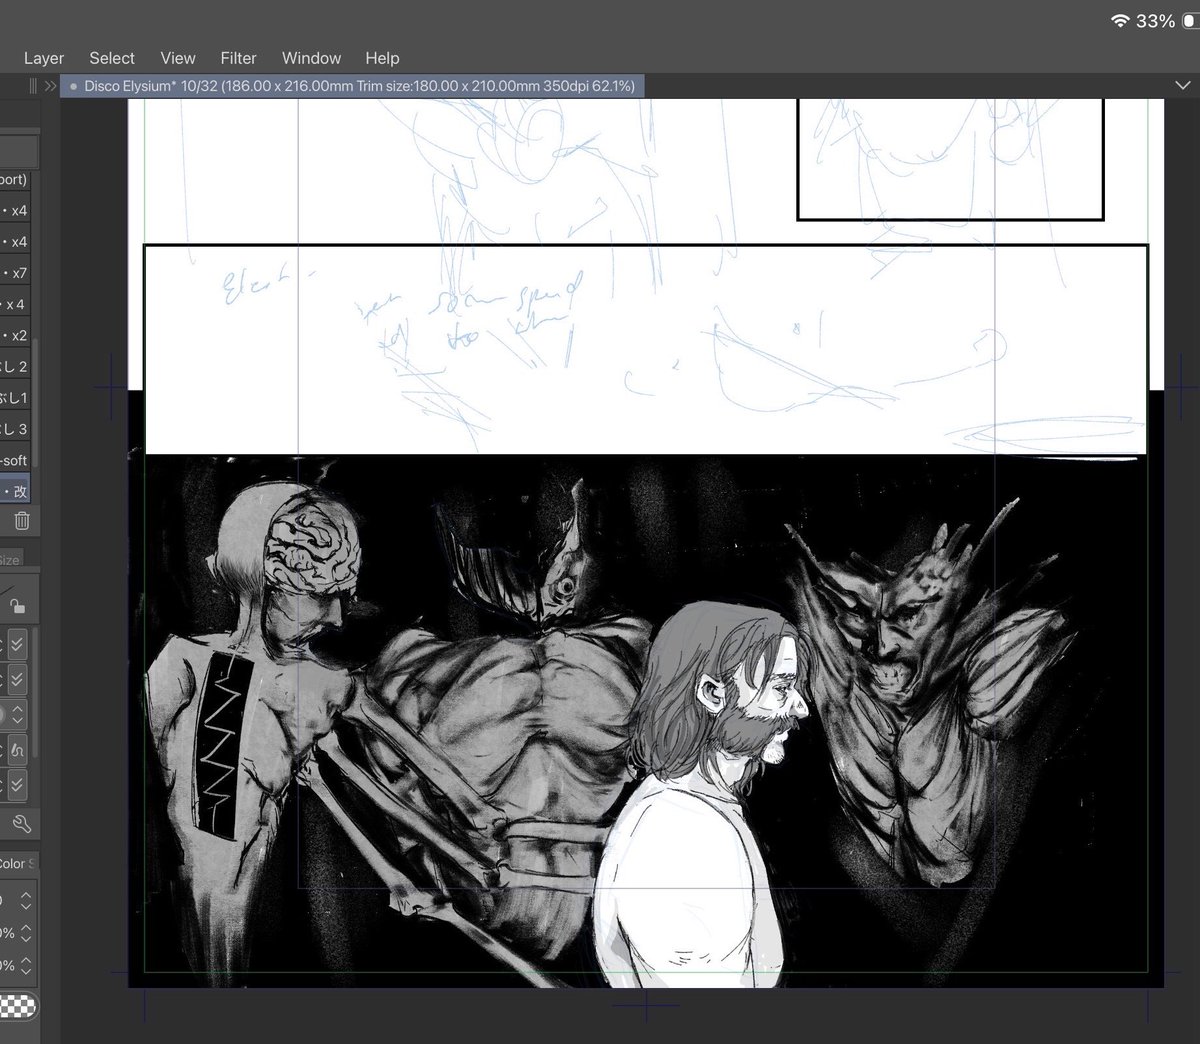Open dynamics button just above the wrench icon

[16, 783]
